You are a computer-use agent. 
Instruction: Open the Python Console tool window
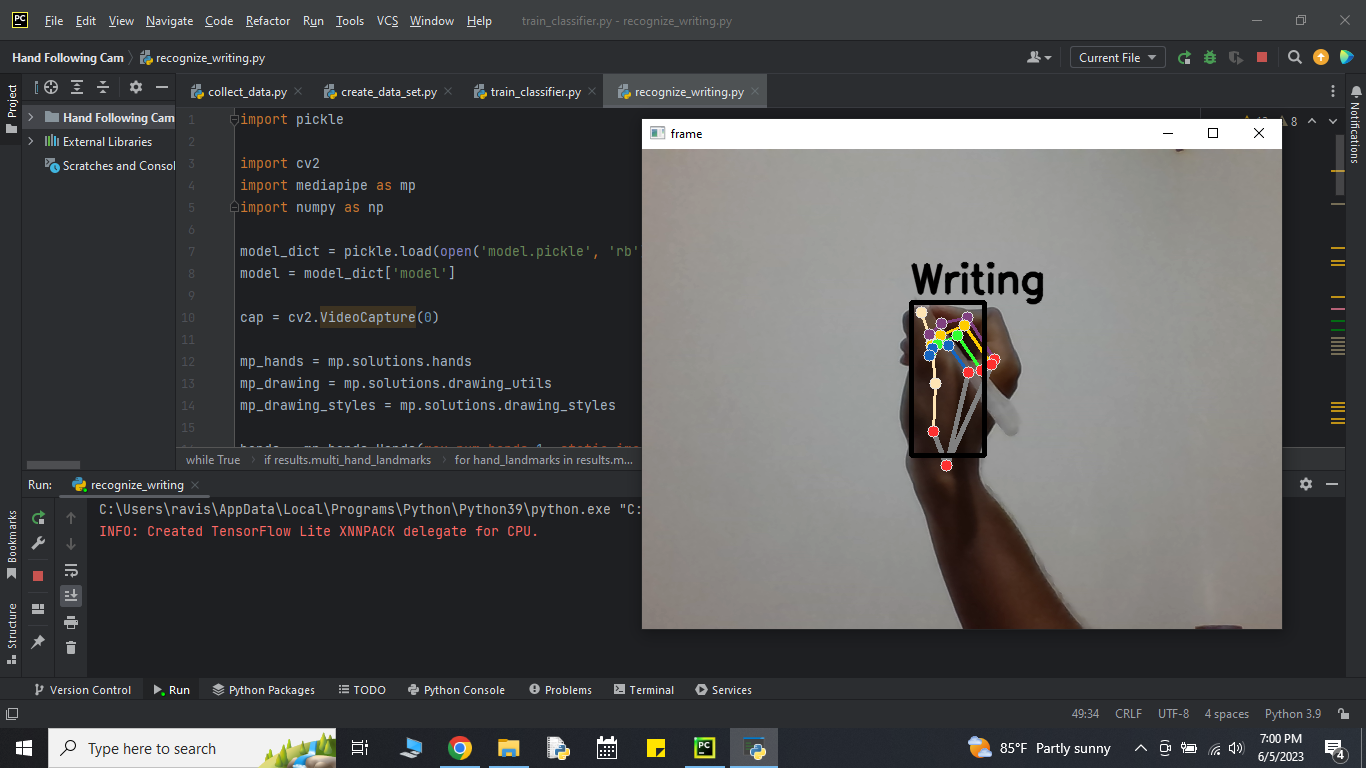(456, 690)
